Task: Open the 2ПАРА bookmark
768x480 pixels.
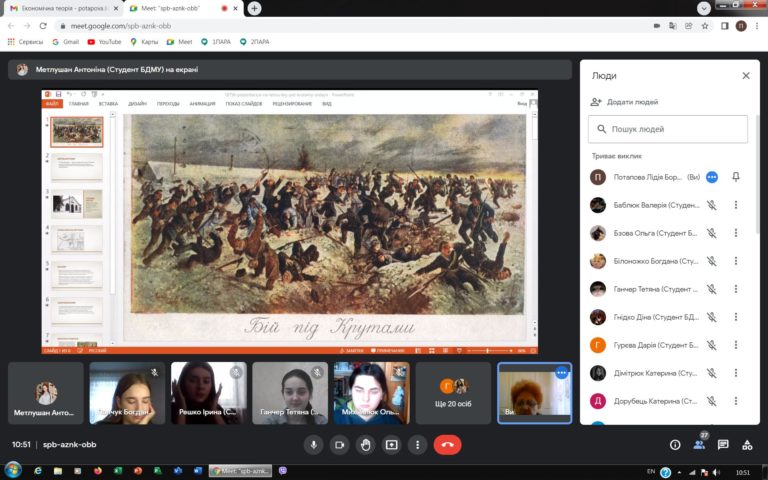Action: pyautogui.click(x=254, y=42)
